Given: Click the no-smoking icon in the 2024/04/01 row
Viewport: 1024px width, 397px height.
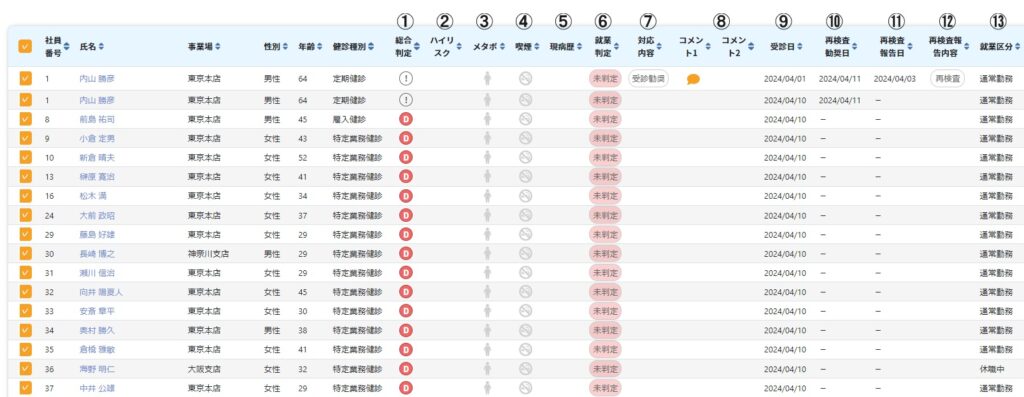Looking at the screenshot, I should click(x=525, y=78).
